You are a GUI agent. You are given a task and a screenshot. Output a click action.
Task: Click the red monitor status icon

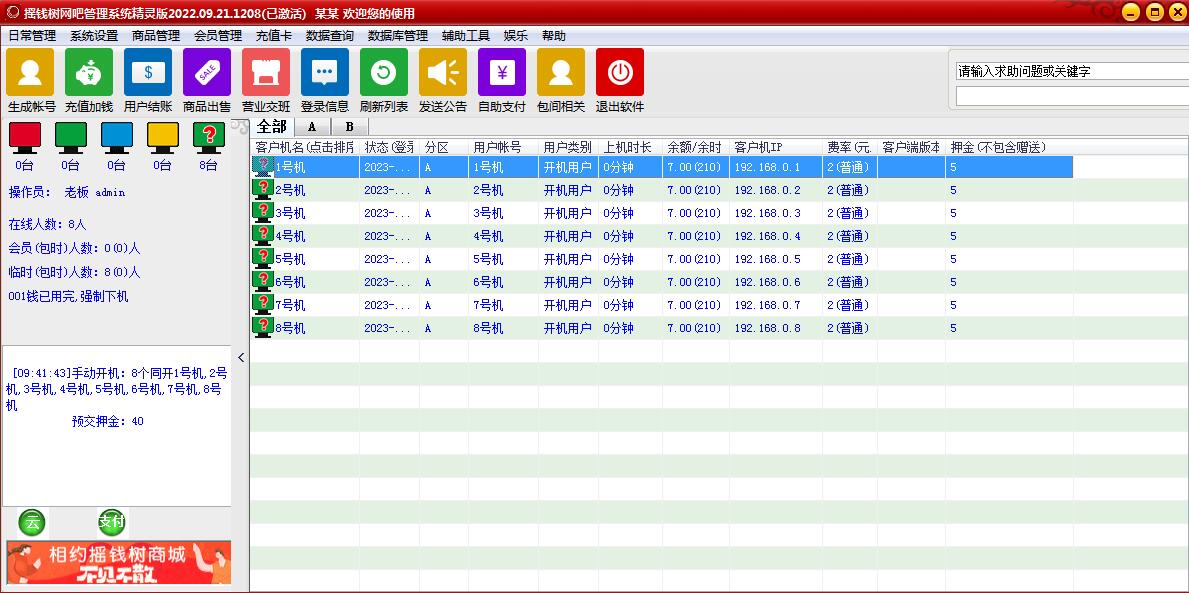(24, 136)
